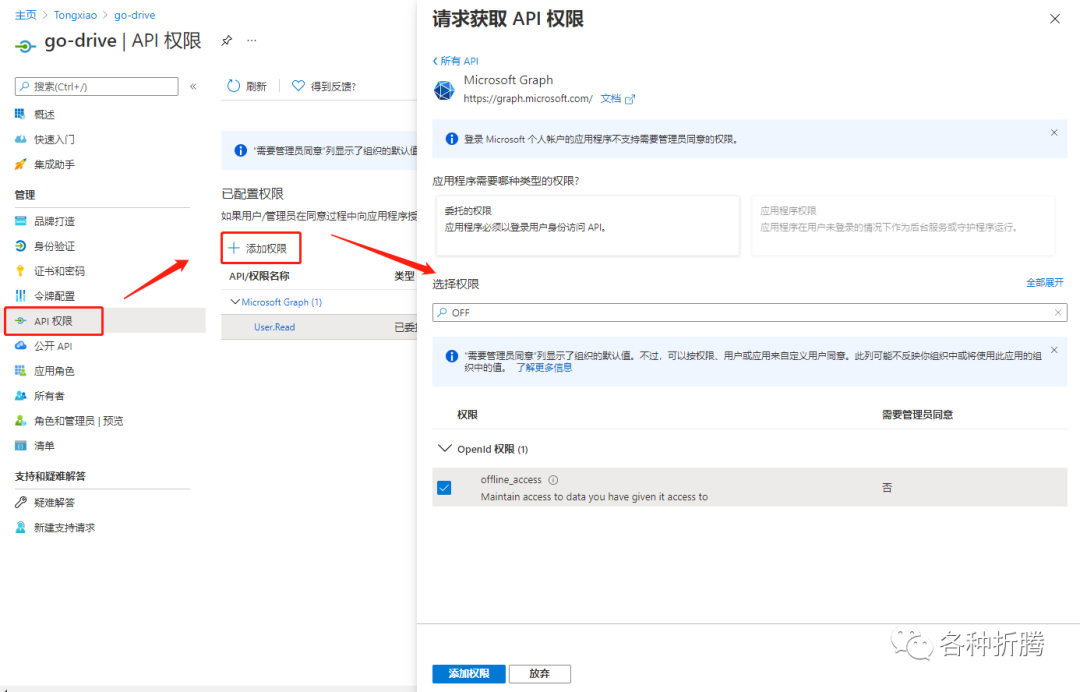Image resolution: width=1080 pixels, height=692 pixels.
Task: Click Microsoft Graph logo icon
Action: (x=444, y=90)
